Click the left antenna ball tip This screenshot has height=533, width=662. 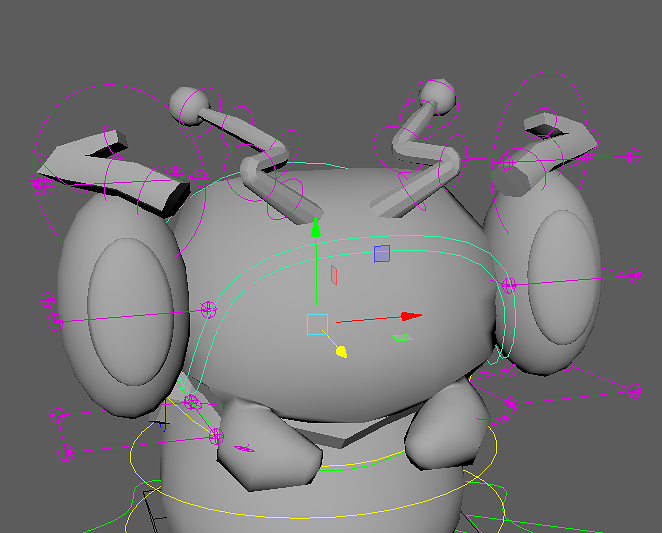click(189, 106)
